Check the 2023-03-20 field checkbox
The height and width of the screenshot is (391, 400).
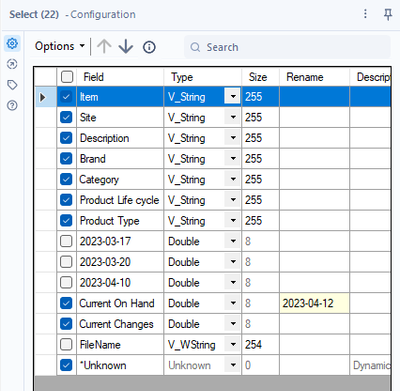click(66, 262)
